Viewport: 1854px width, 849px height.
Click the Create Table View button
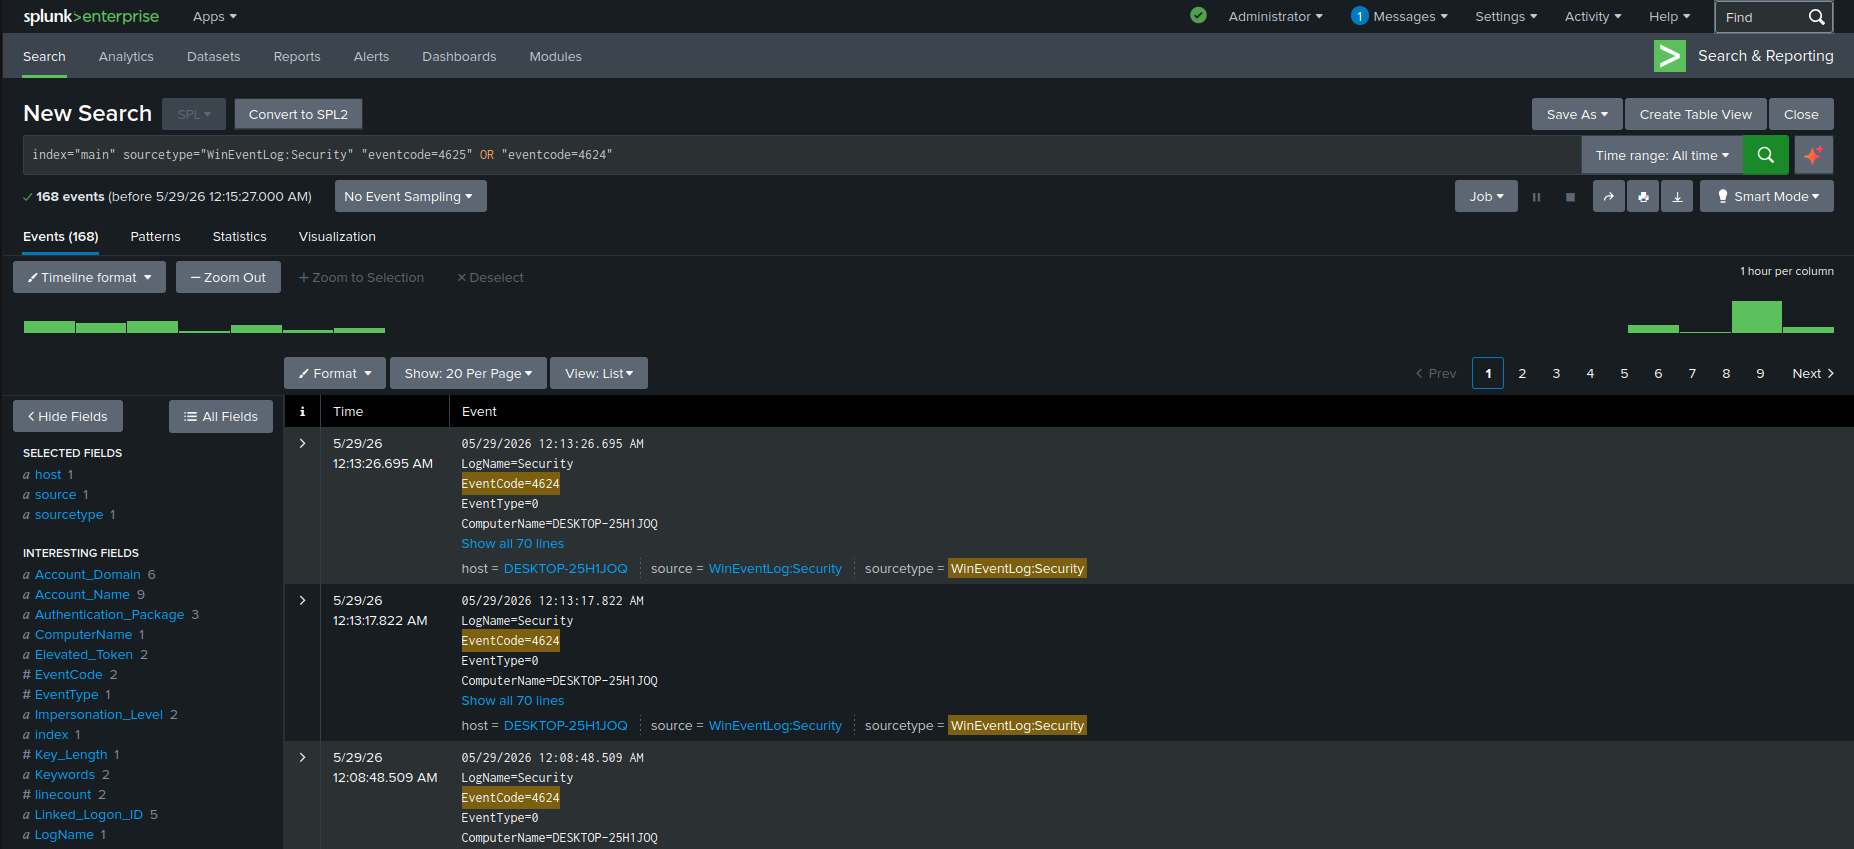1695,114
